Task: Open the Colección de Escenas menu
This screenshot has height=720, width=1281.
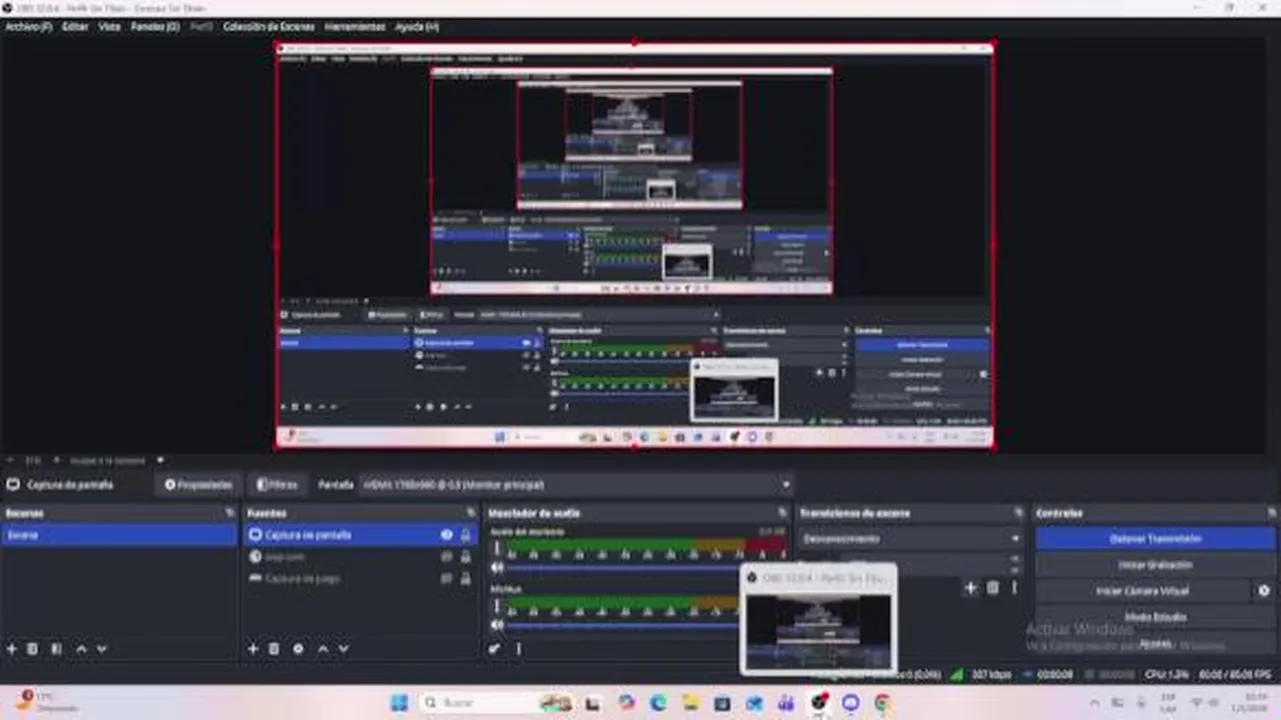Action: [269, 27]
